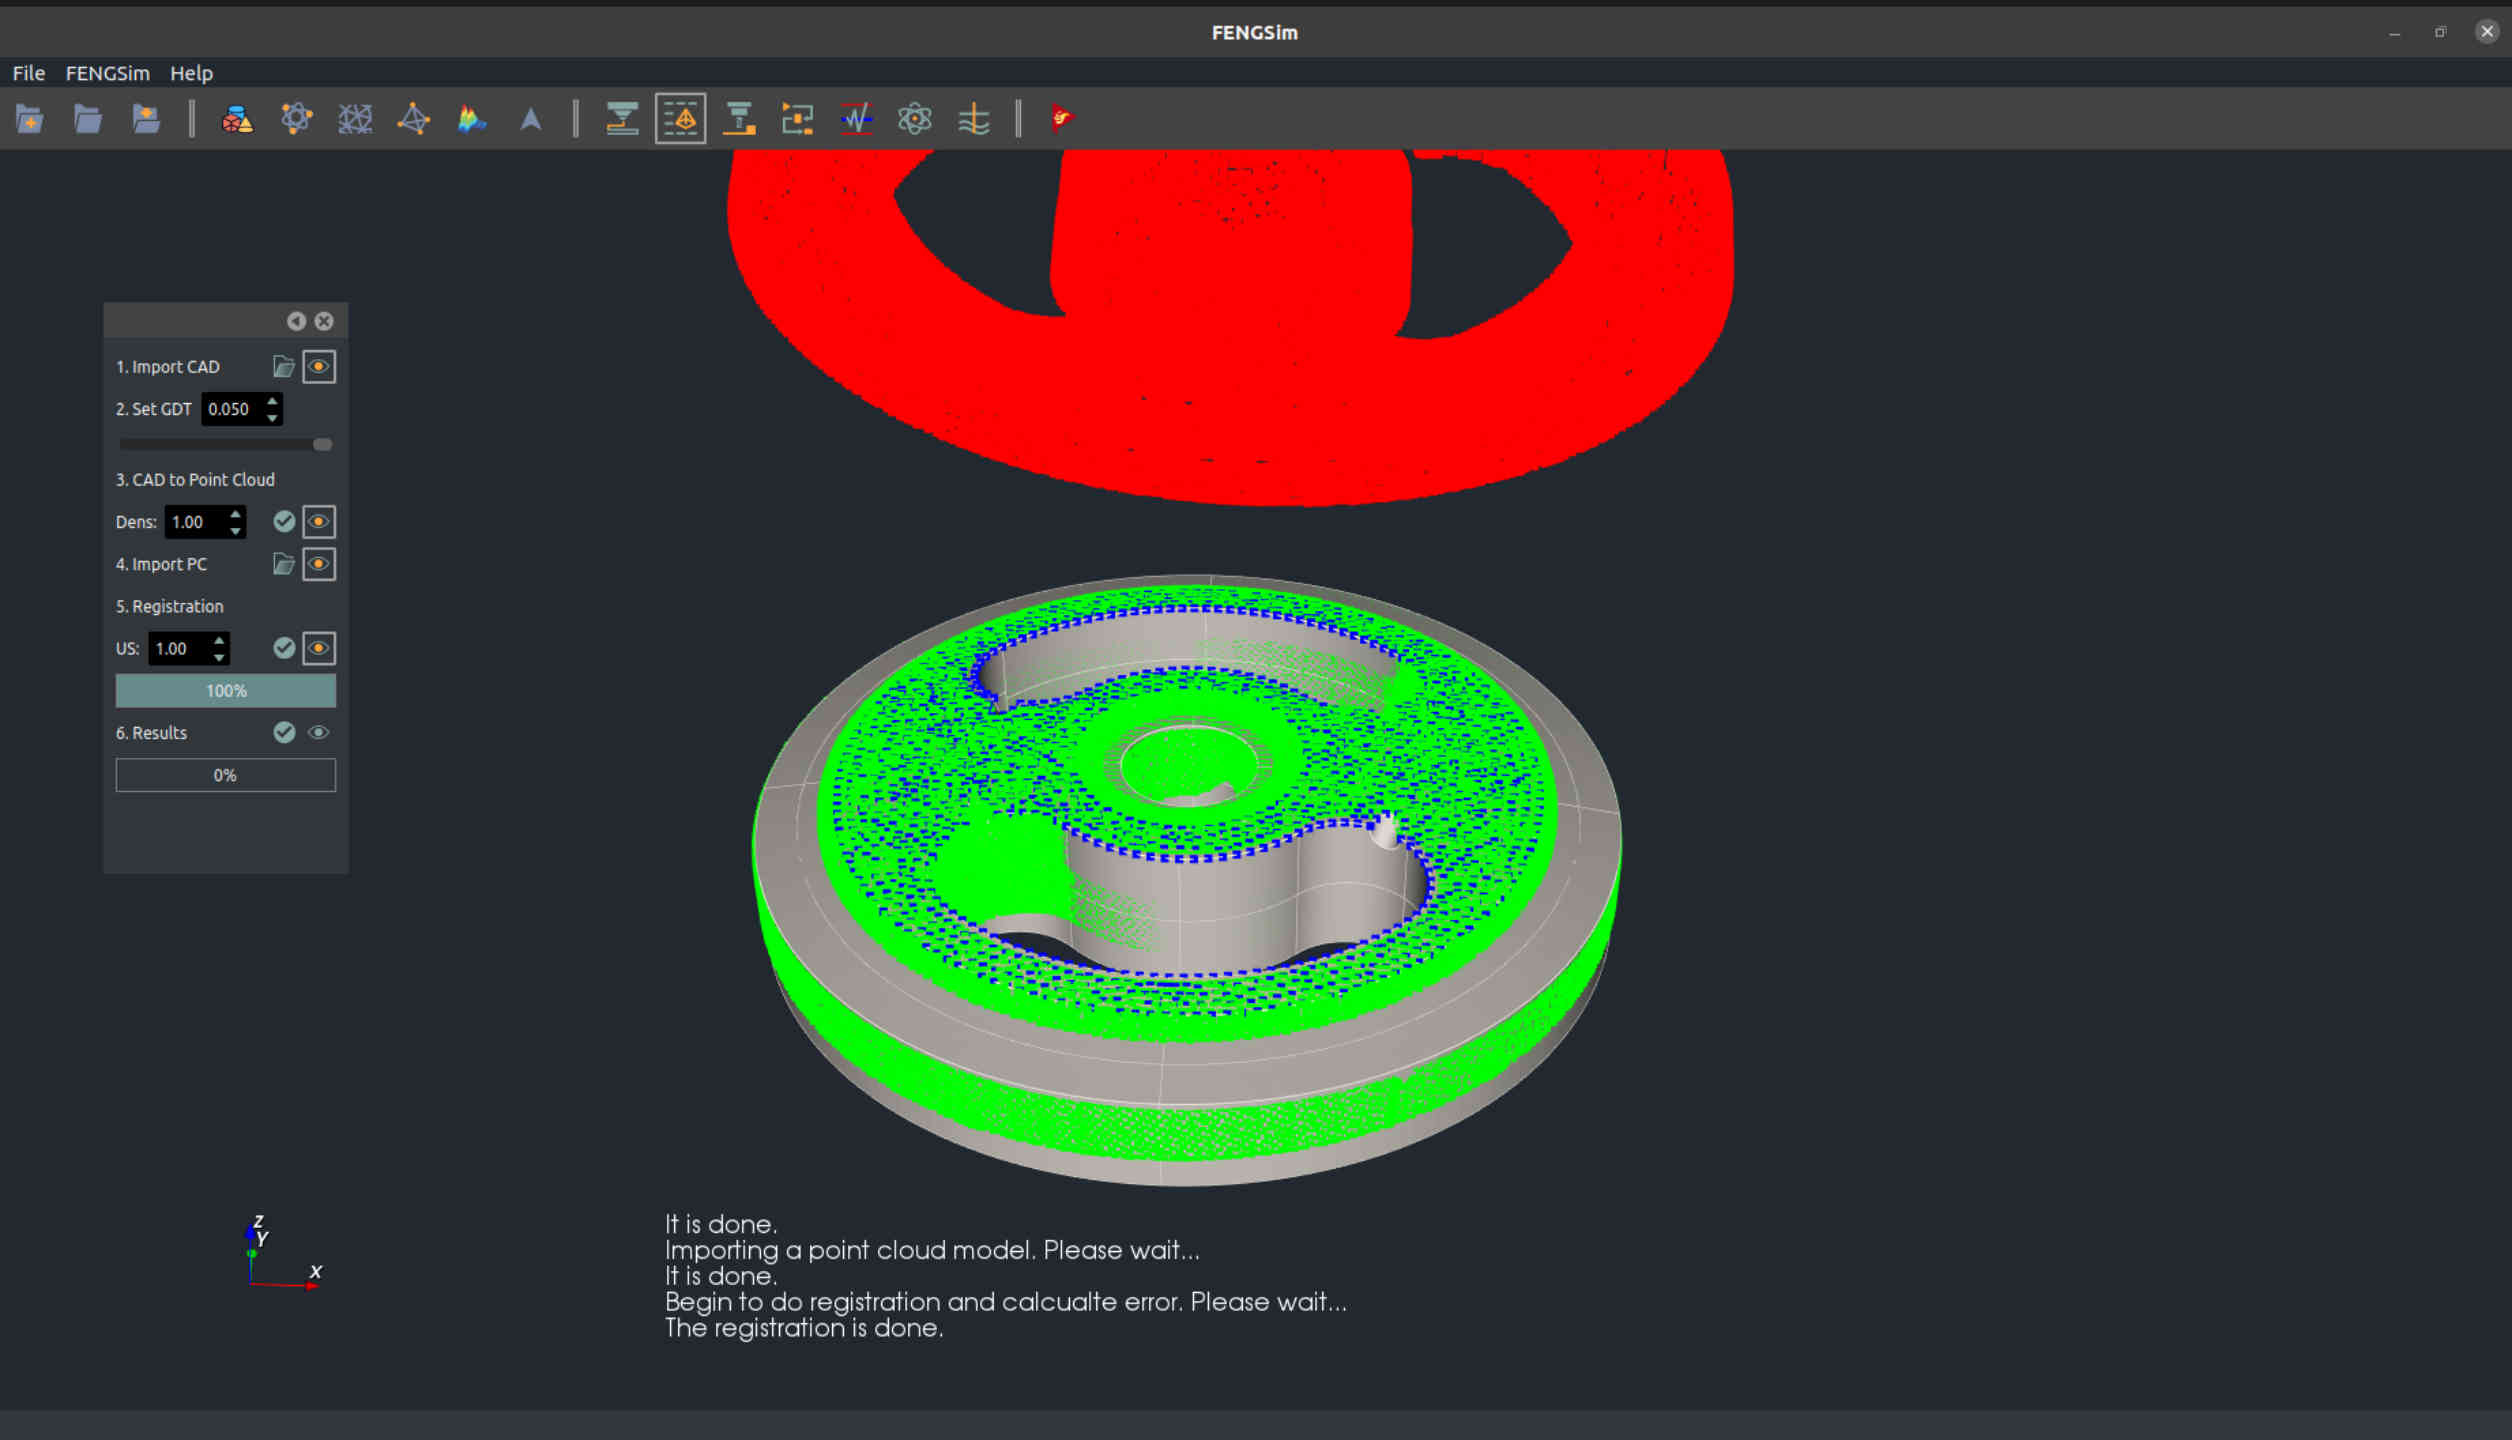2512x1440 pixels.
Task: Toggle visibility eye for Registration row
Action: pos(319,648)
